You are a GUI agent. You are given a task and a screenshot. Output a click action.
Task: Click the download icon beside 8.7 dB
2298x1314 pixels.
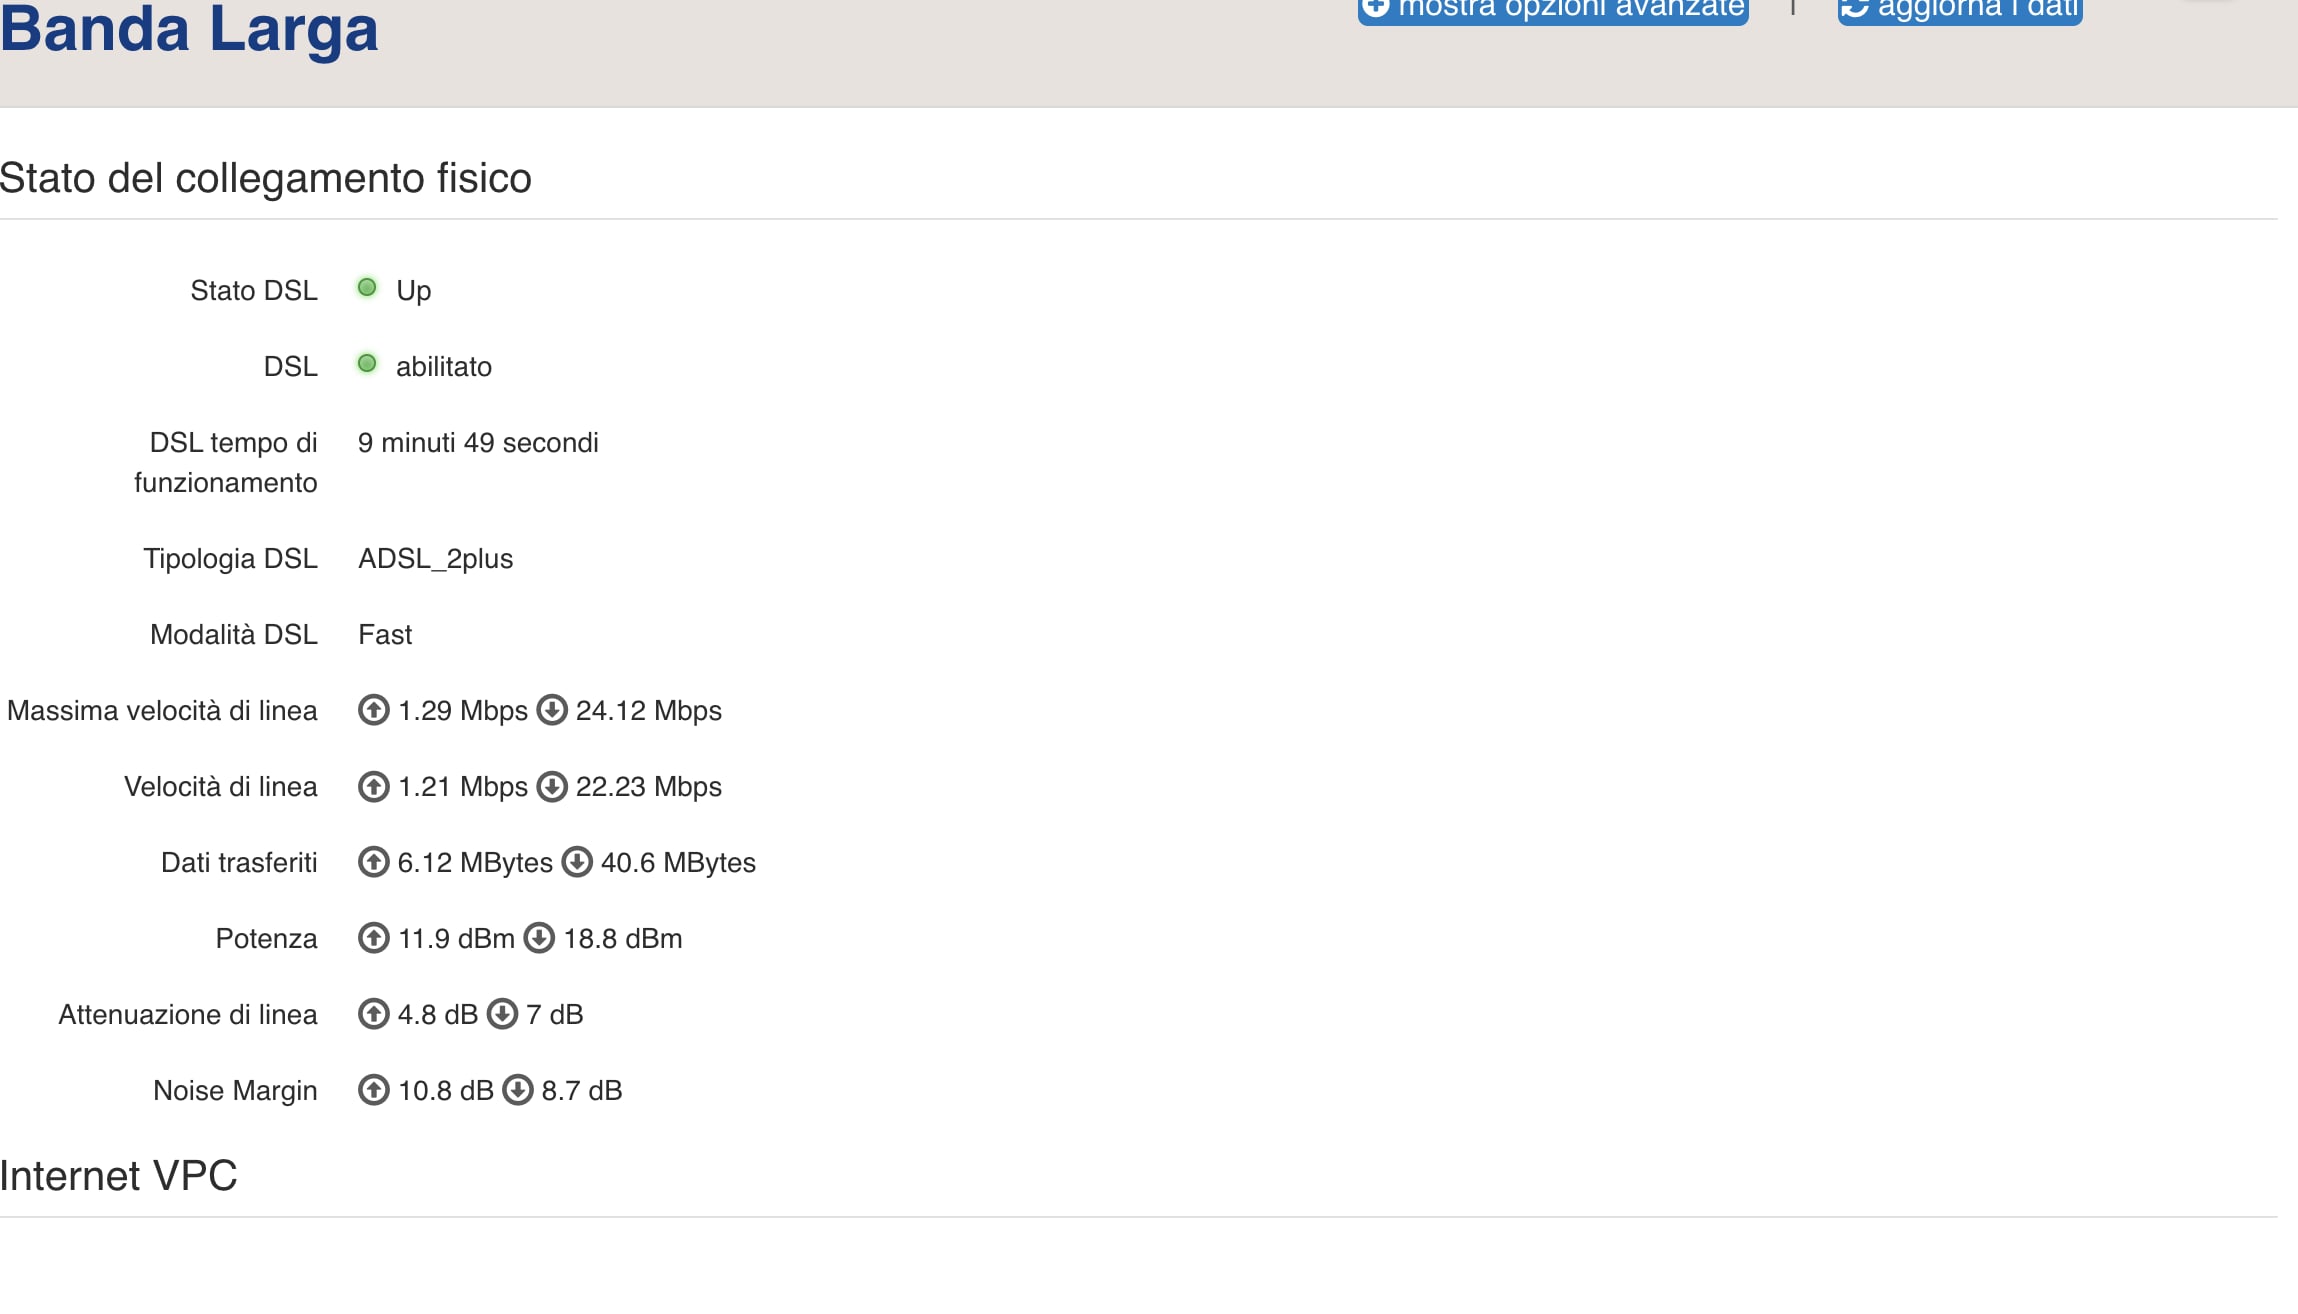coord(517,1090)
